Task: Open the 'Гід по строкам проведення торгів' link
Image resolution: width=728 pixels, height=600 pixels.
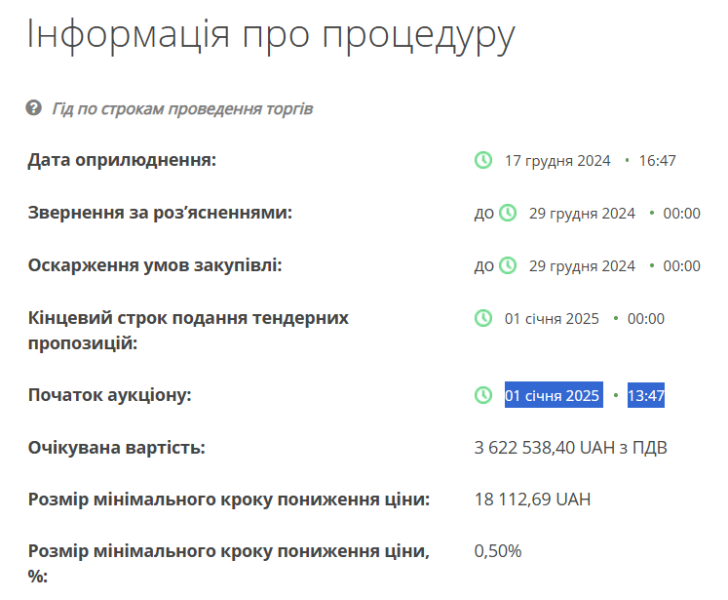Action: tap(182, 108)
